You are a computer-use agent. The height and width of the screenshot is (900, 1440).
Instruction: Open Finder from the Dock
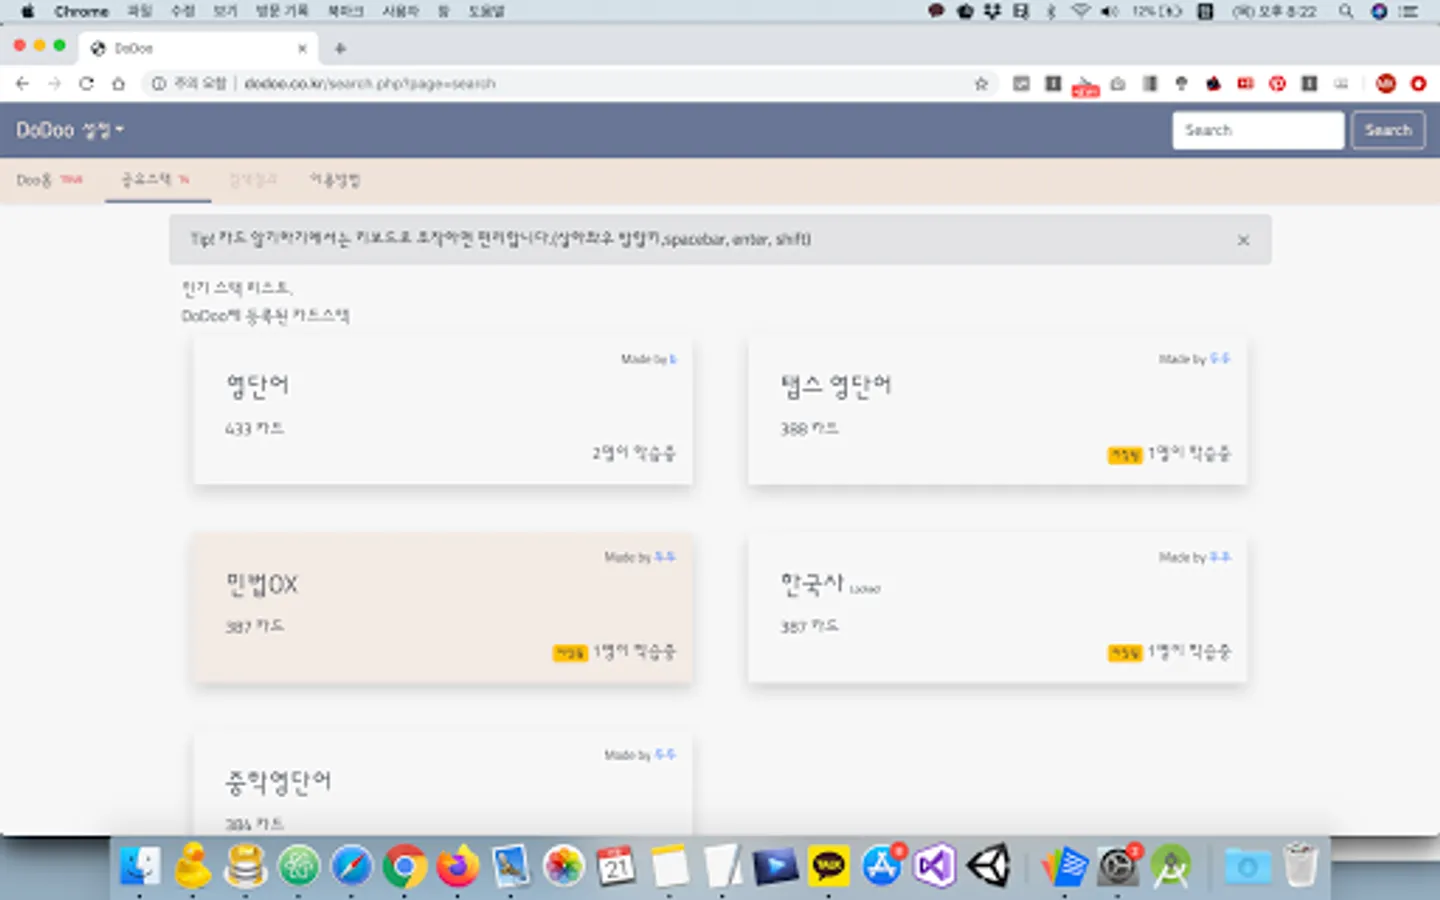pyautogui.click(x=140, y=866)
